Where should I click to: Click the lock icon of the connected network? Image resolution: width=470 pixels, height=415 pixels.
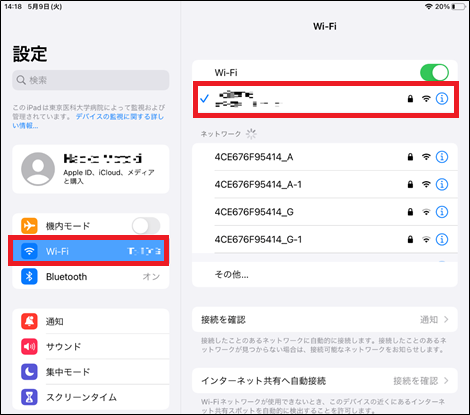tap(410, 99)
